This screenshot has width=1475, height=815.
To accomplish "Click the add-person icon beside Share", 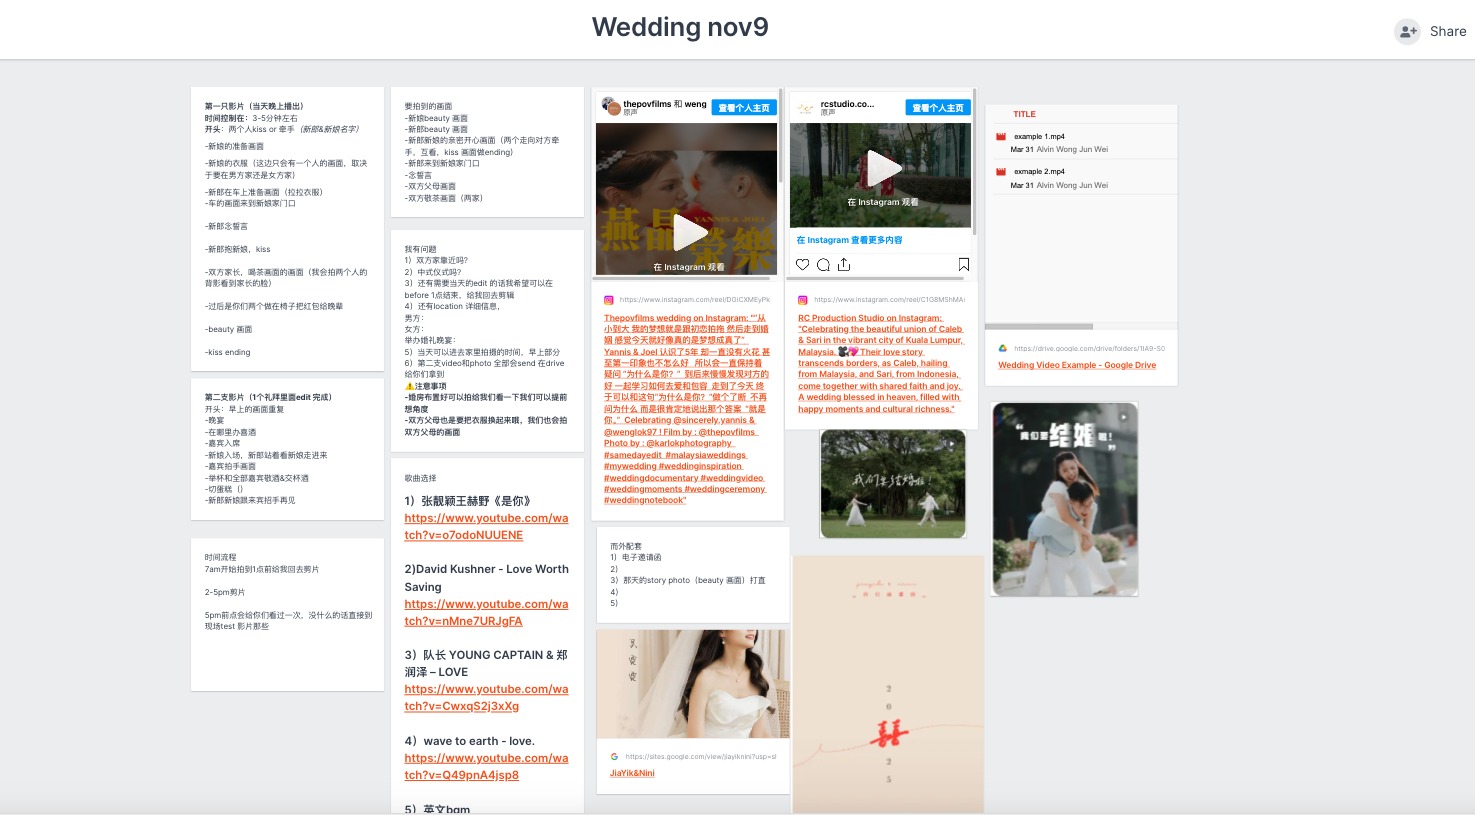I will coord(1407,31).
